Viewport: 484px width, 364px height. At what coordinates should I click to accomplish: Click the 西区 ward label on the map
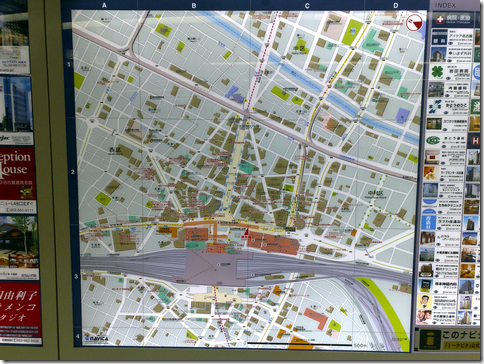coord(116,150)
